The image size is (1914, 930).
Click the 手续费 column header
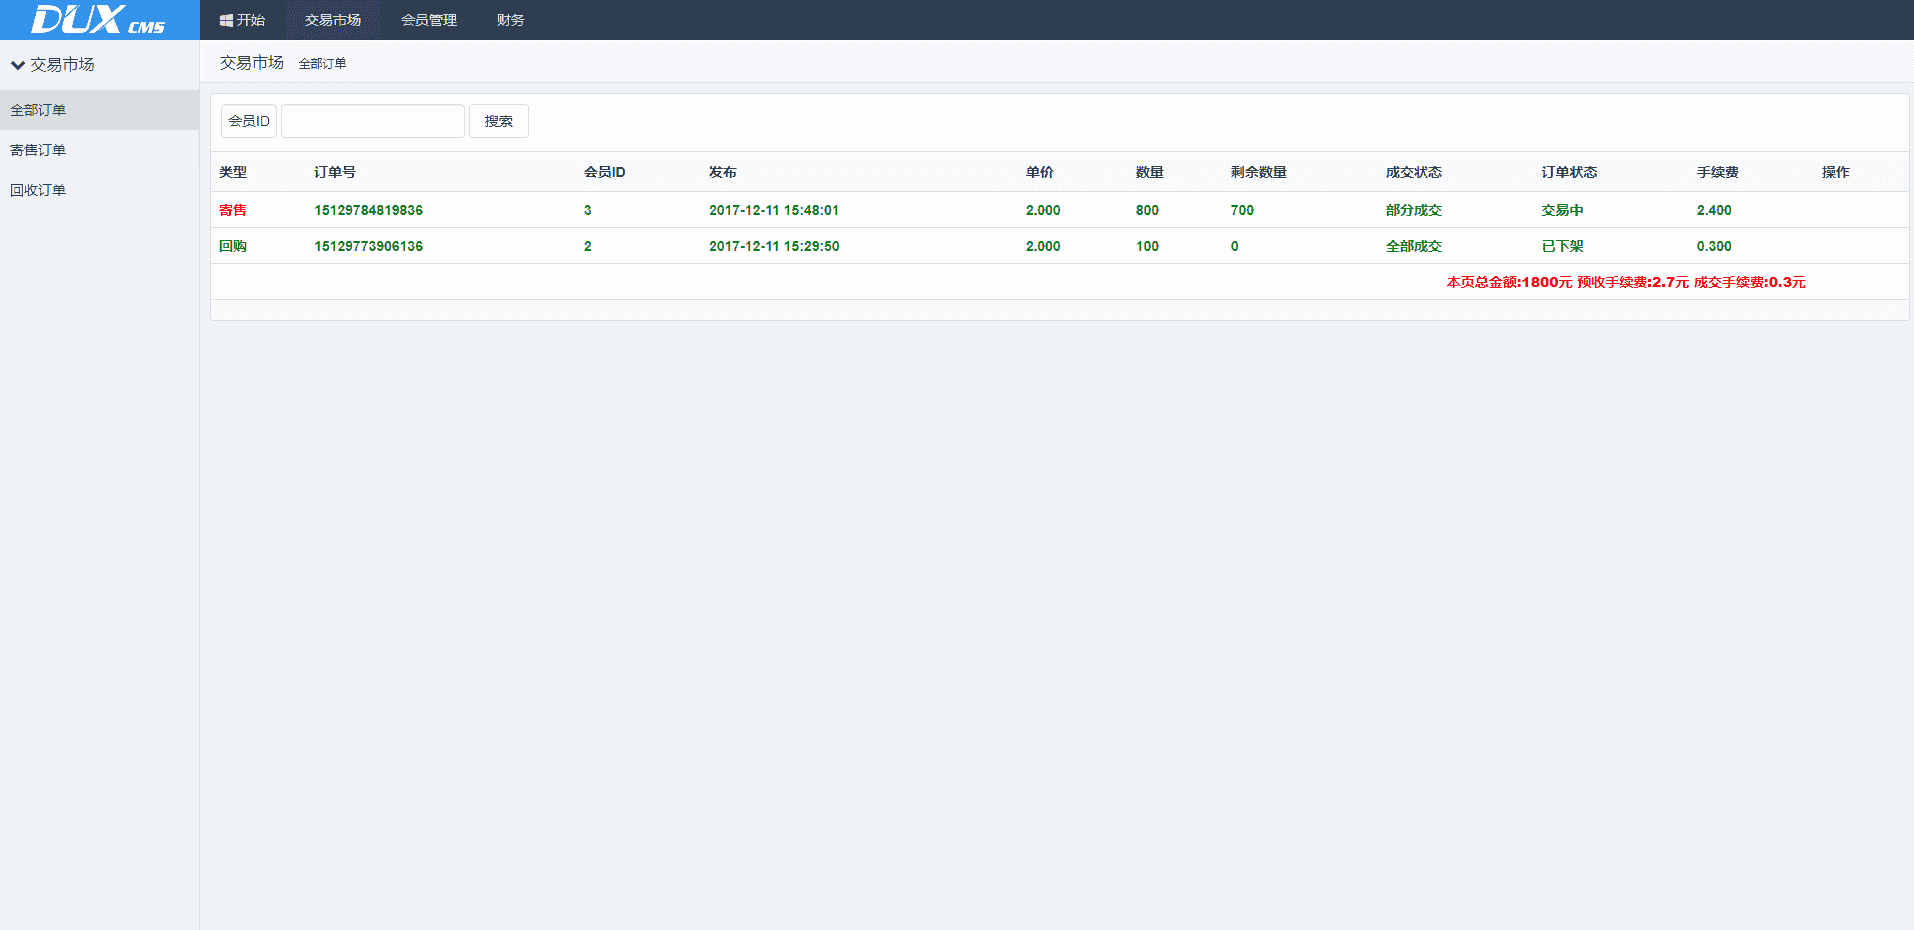tap(1718, 172)
